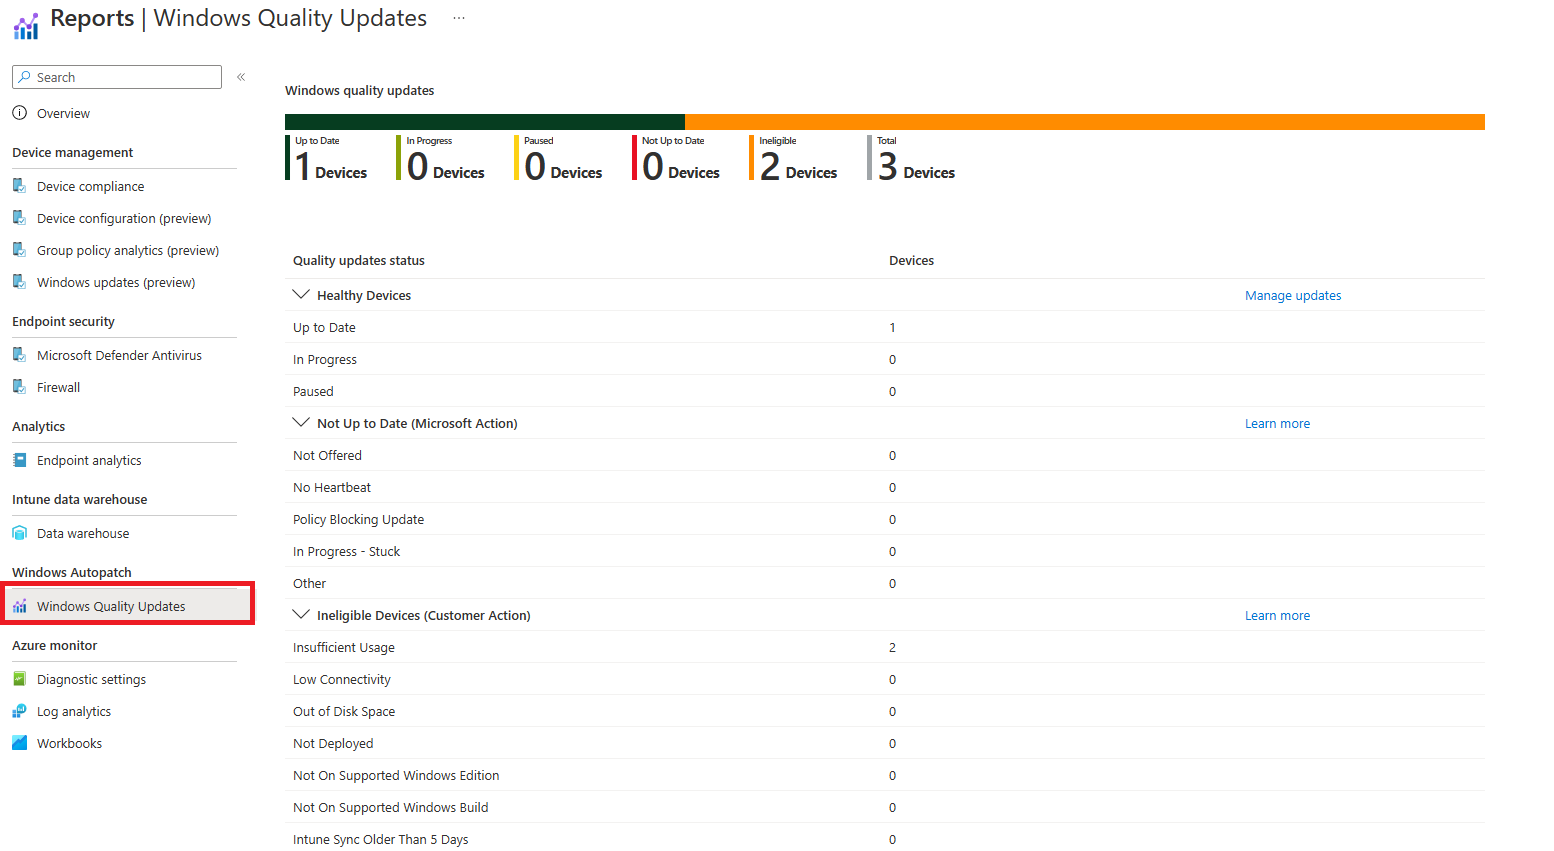Image resolution: width=1554 pixels, height=851 pixels.
Task: Click the Out of Disk Space row
Action: (884, 711)
